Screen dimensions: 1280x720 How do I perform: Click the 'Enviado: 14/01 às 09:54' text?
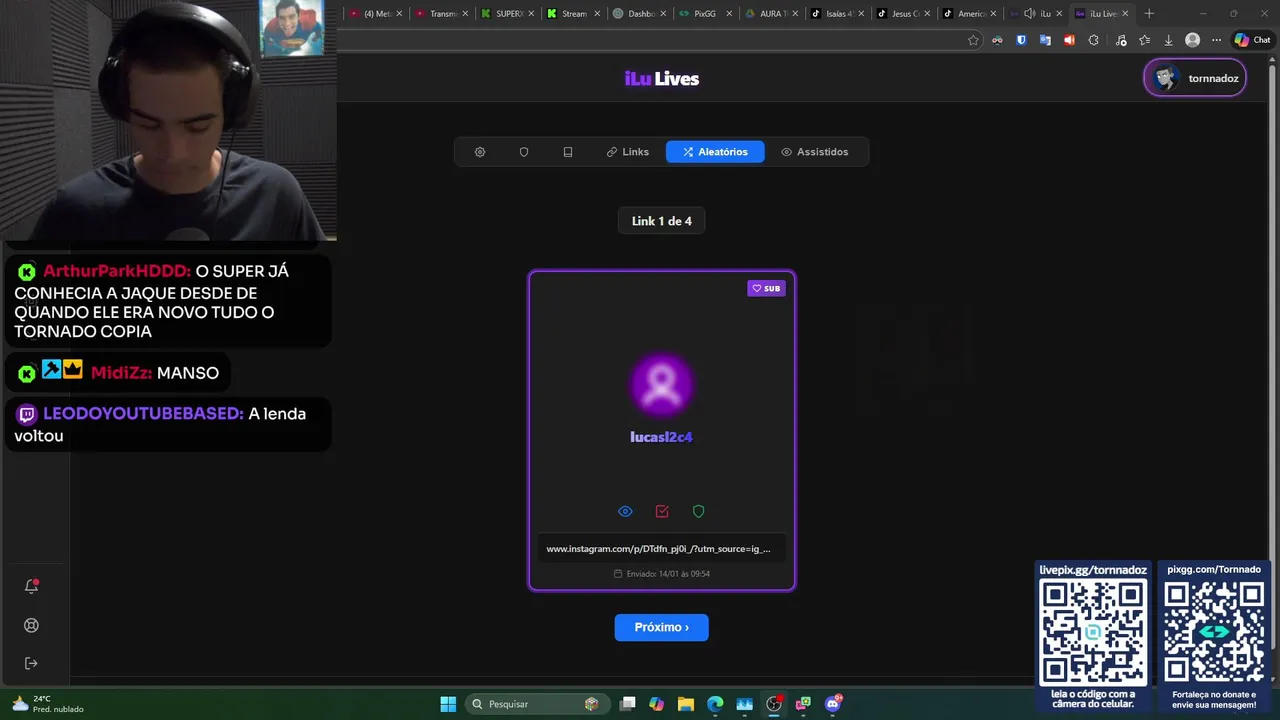tap(661, 574)
